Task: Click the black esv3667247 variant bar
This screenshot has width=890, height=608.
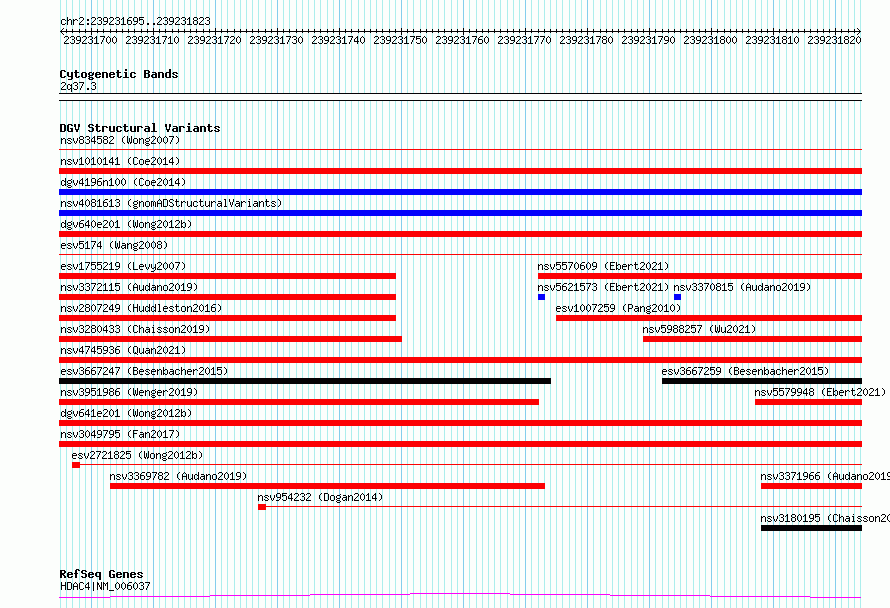Action: (305, 381)
